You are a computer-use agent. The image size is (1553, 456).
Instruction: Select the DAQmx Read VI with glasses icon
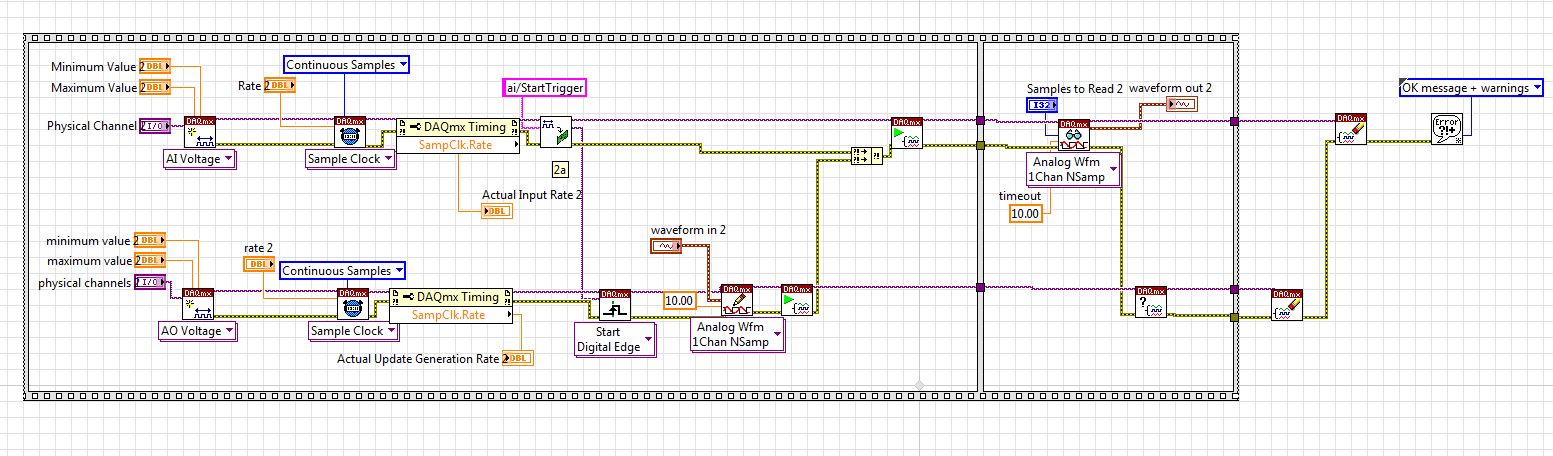point(1075,134)
